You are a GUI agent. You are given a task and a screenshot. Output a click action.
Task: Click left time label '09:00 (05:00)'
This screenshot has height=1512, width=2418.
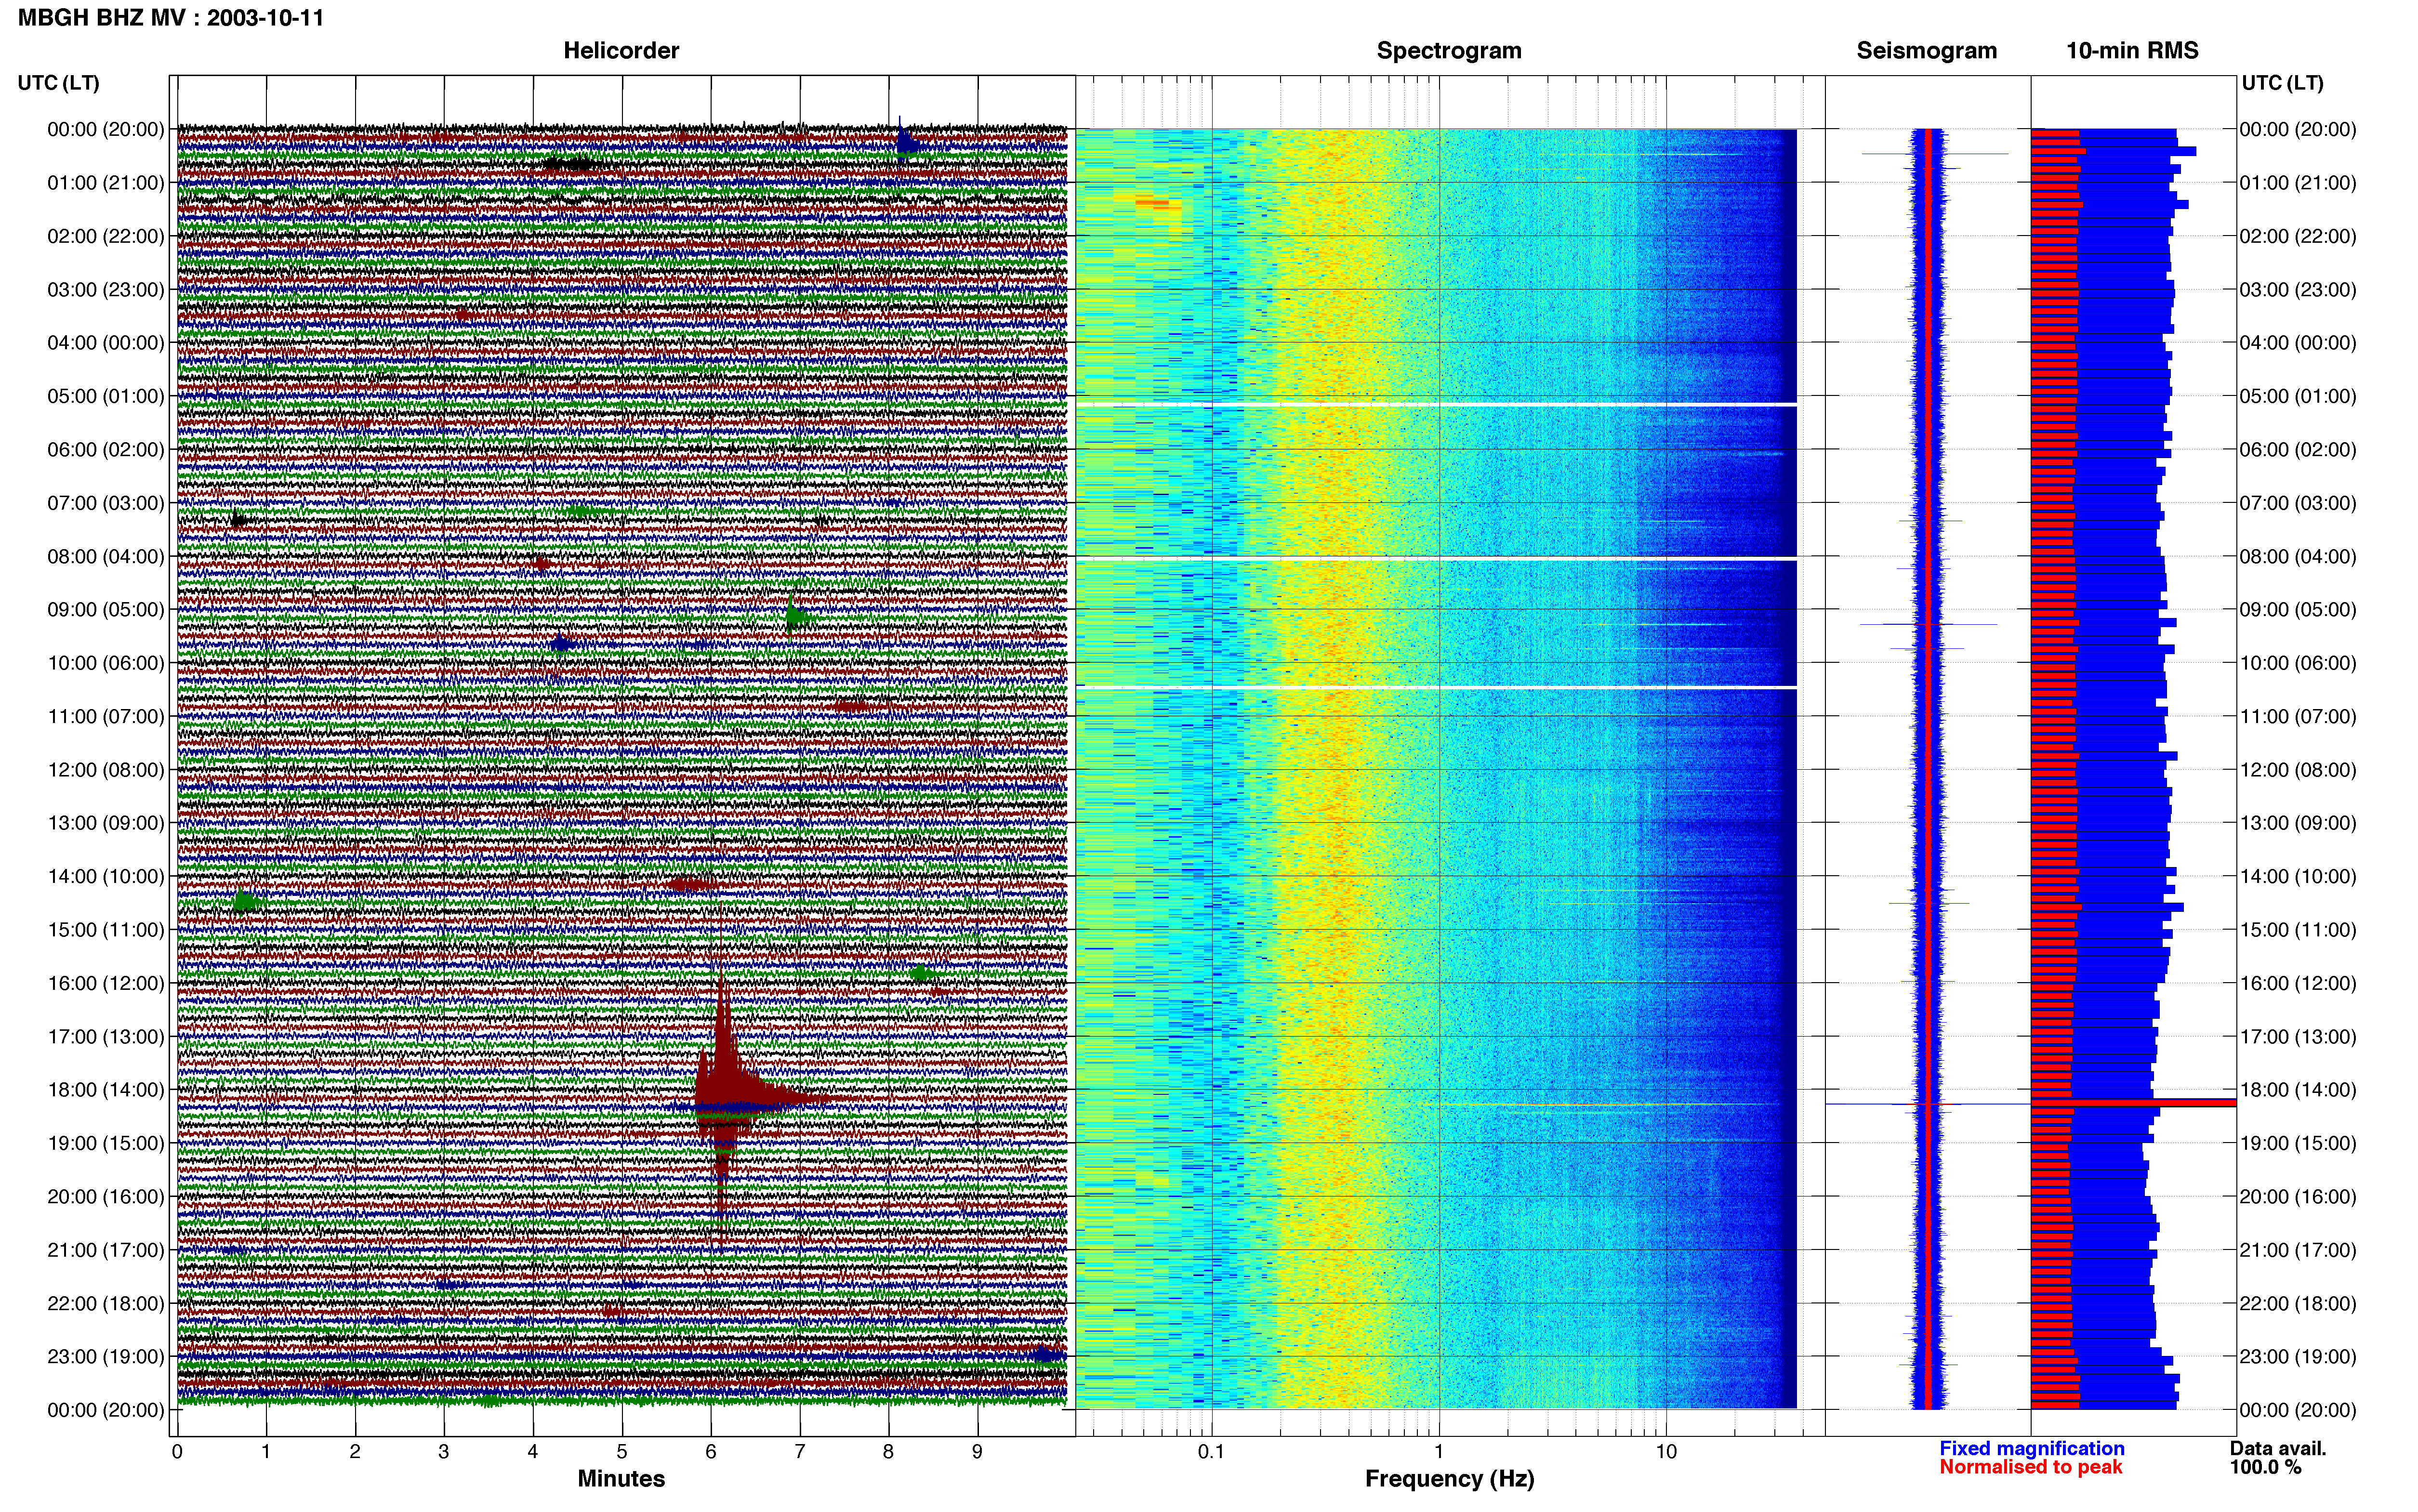pos(106,609)
